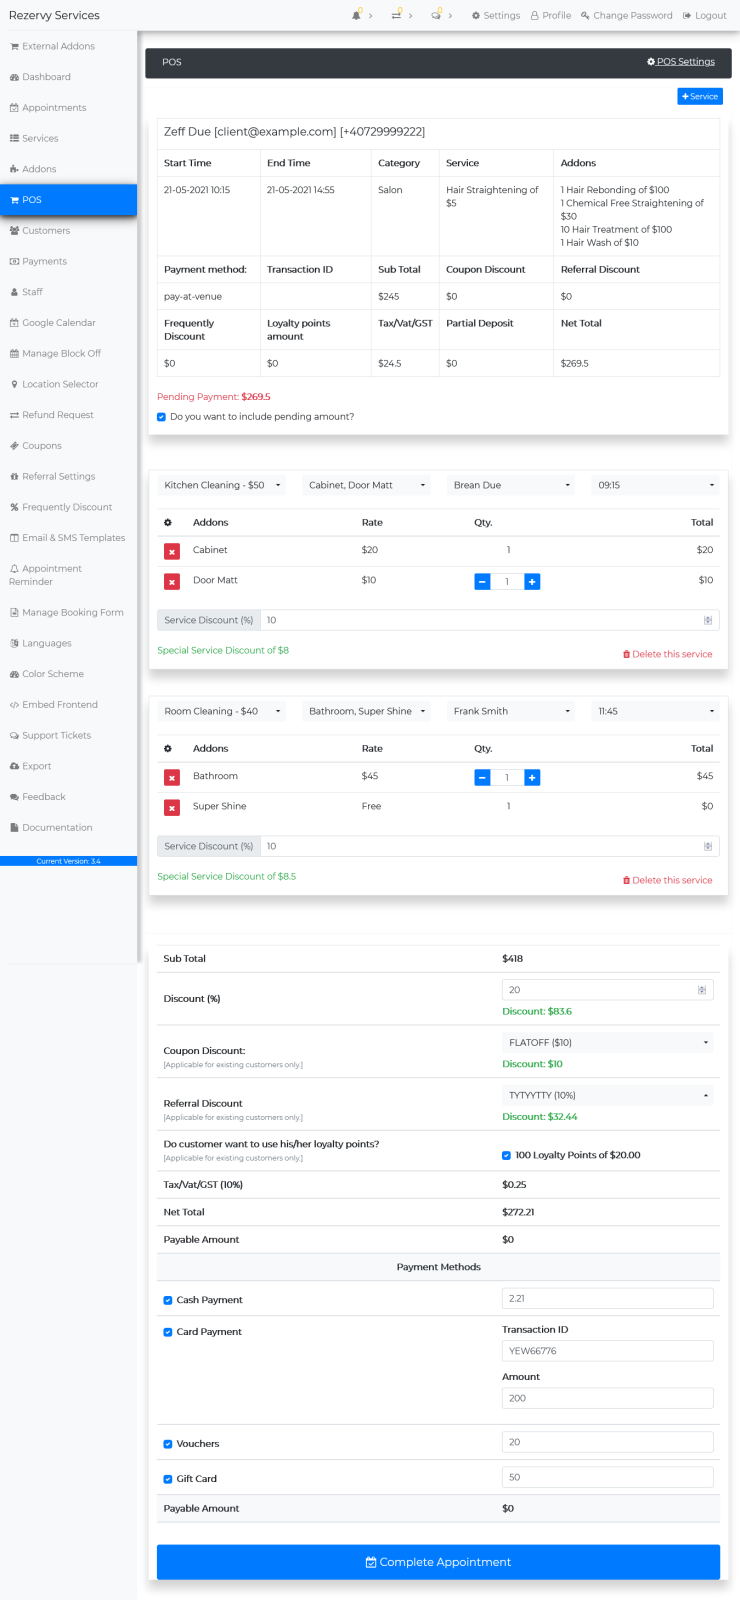
Task: Click the notification bell icon in header
Action: [x=356, y=15]
